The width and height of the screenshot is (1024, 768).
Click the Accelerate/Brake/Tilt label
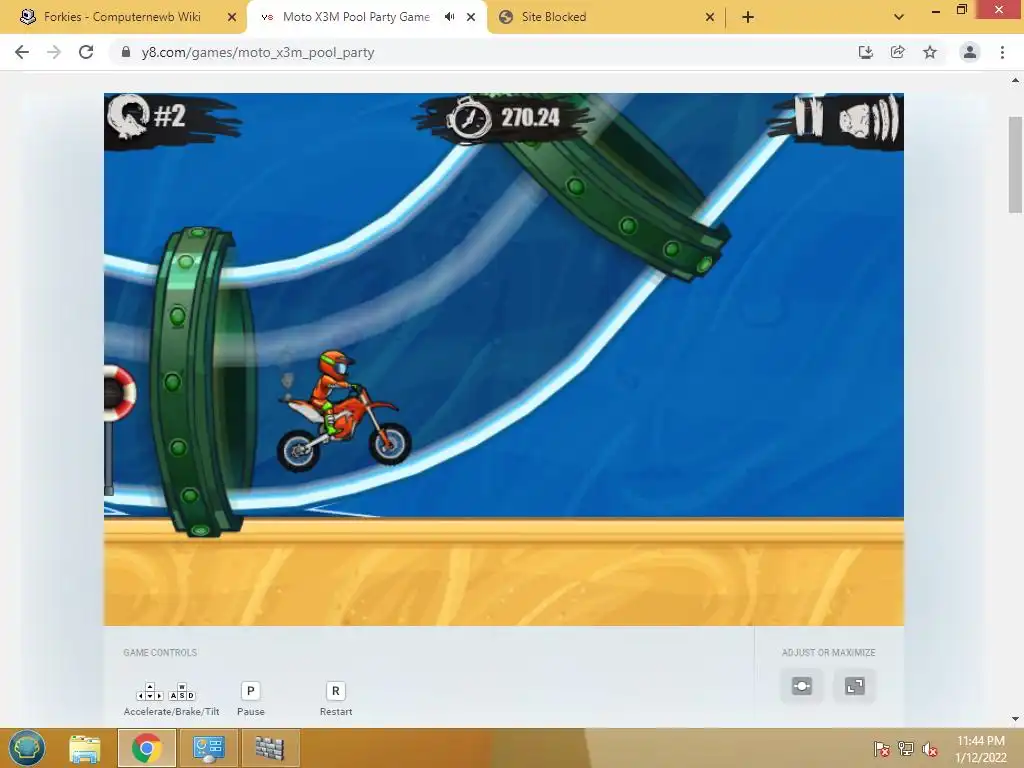(172, 712)
